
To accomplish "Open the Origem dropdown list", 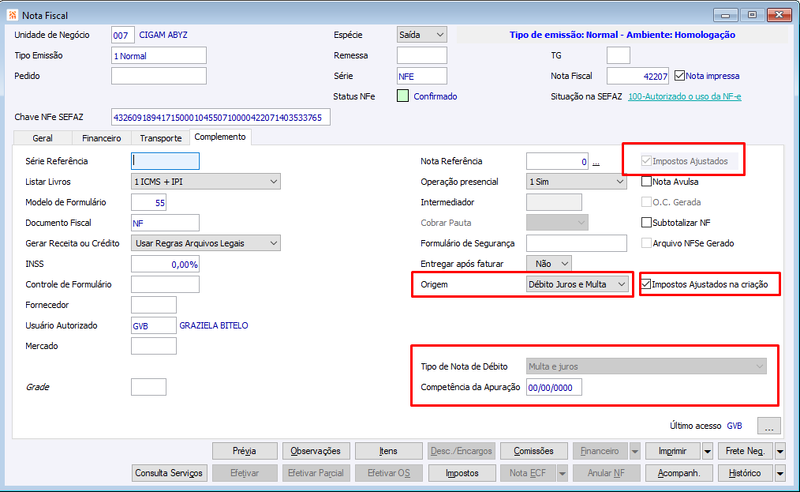I will [x=621, y=284].
